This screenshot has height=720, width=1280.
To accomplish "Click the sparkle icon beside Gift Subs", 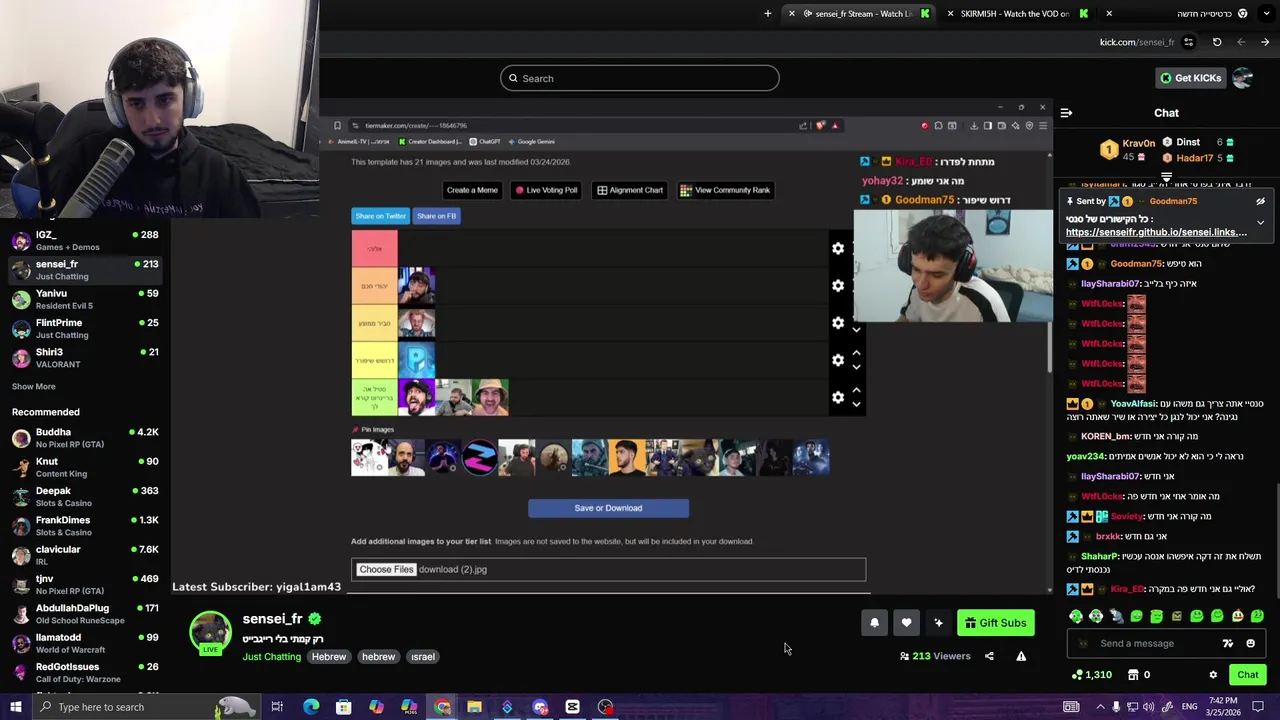I will tap(938, 623).
